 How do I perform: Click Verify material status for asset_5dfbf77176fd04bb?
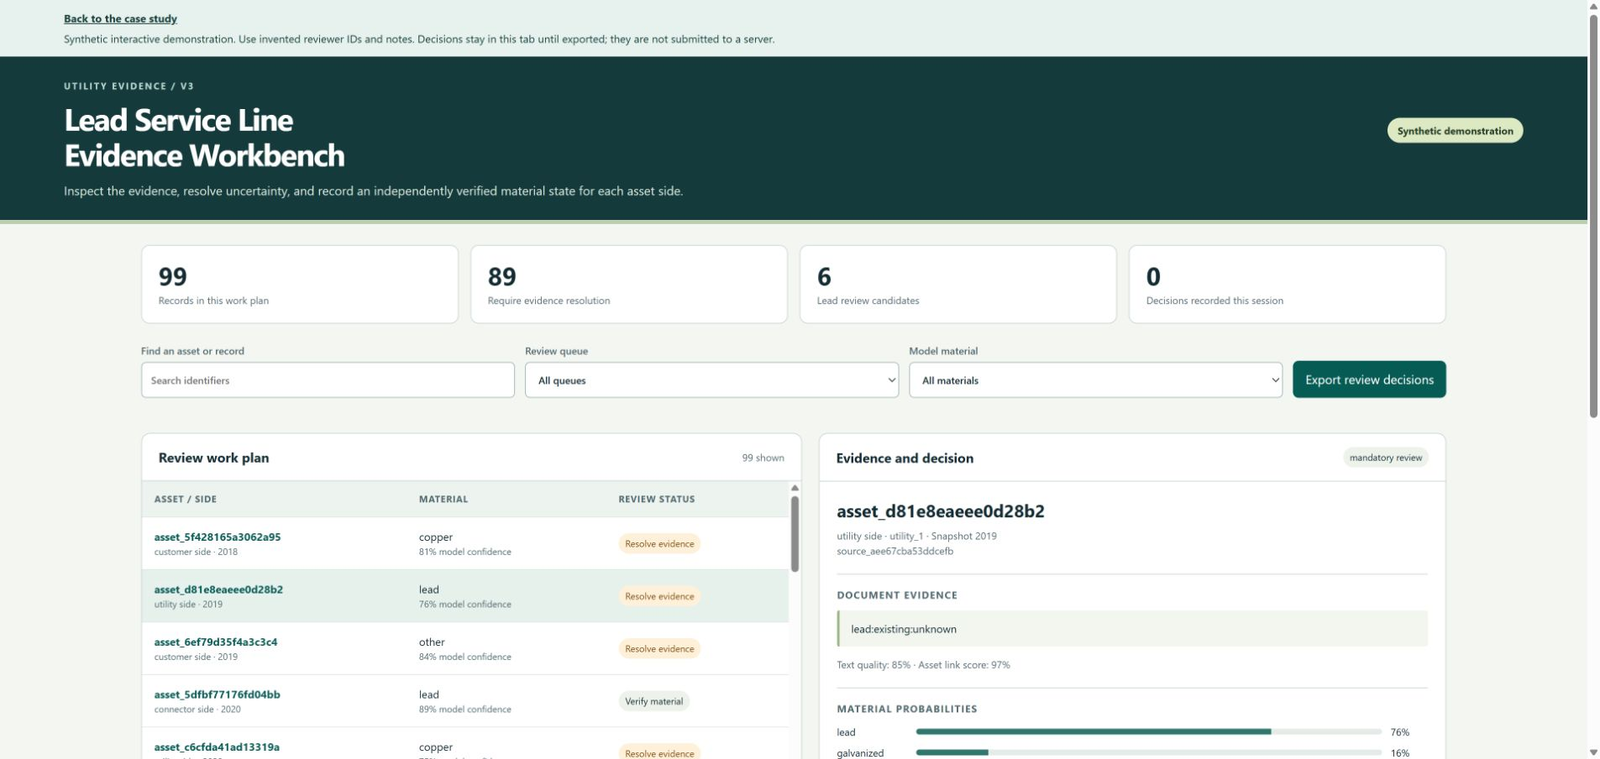click(654, 701)
